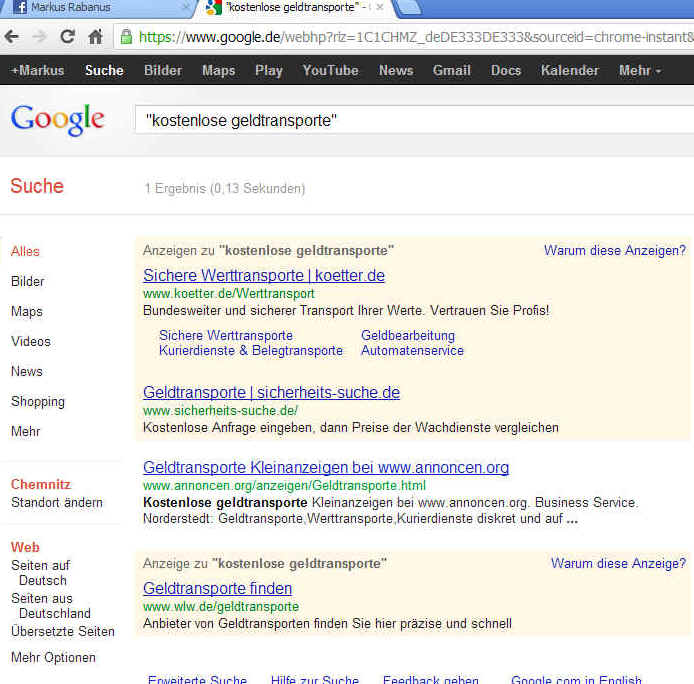Select Suche in the black bar

[104, 70]
